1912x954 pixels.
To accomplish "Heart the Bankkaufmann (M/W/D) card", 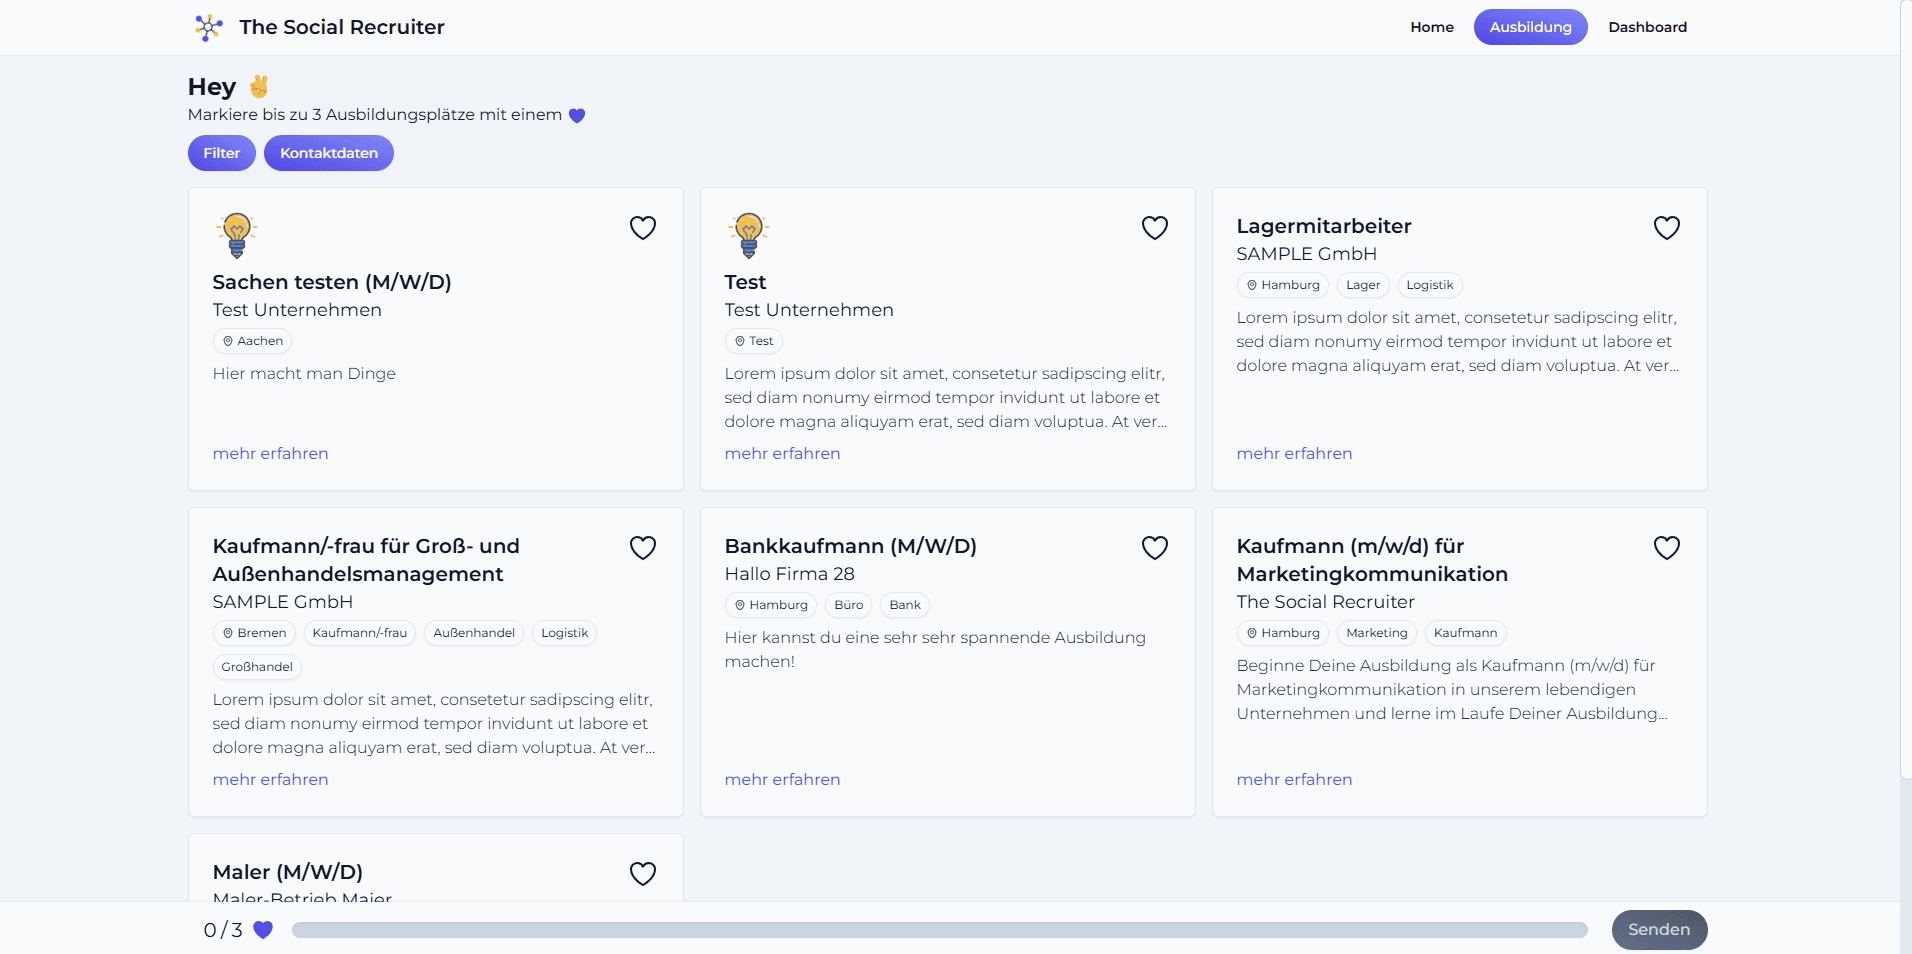I will 1155,548.
